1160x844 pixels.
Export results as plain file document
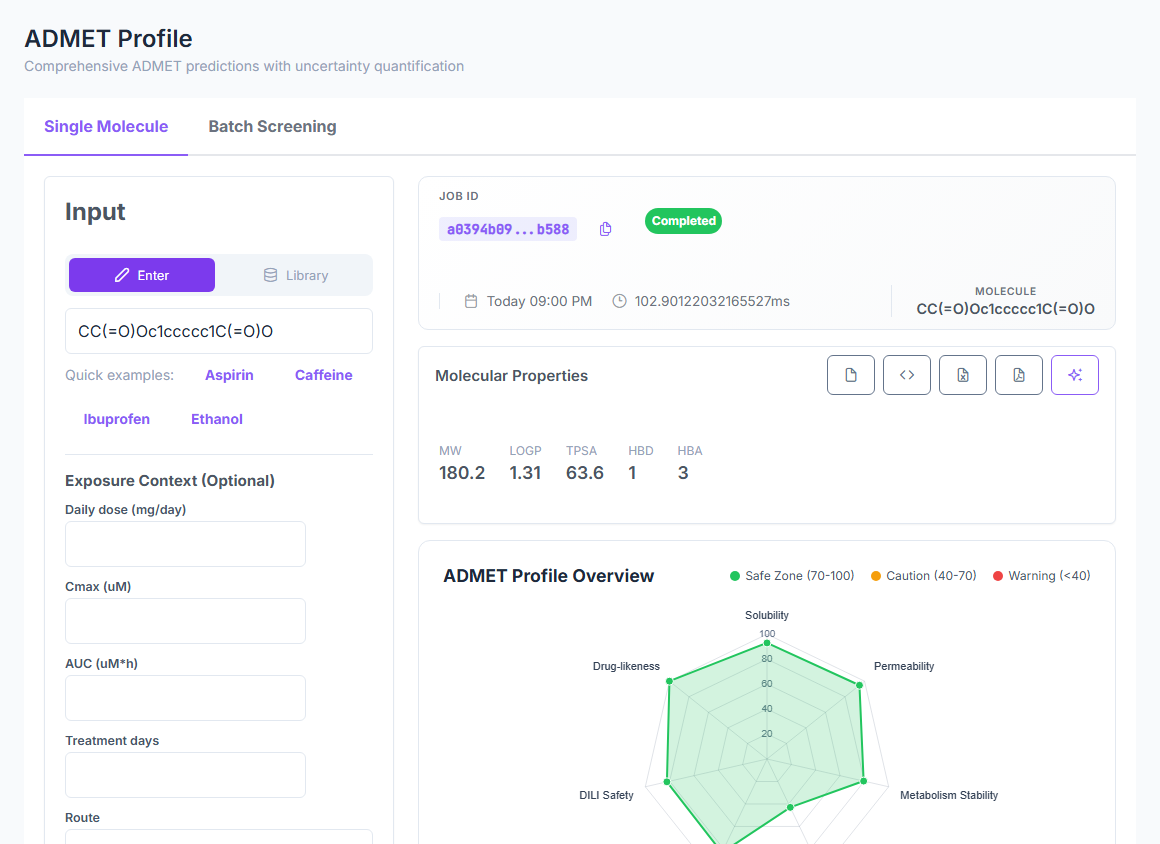(851, 375)
